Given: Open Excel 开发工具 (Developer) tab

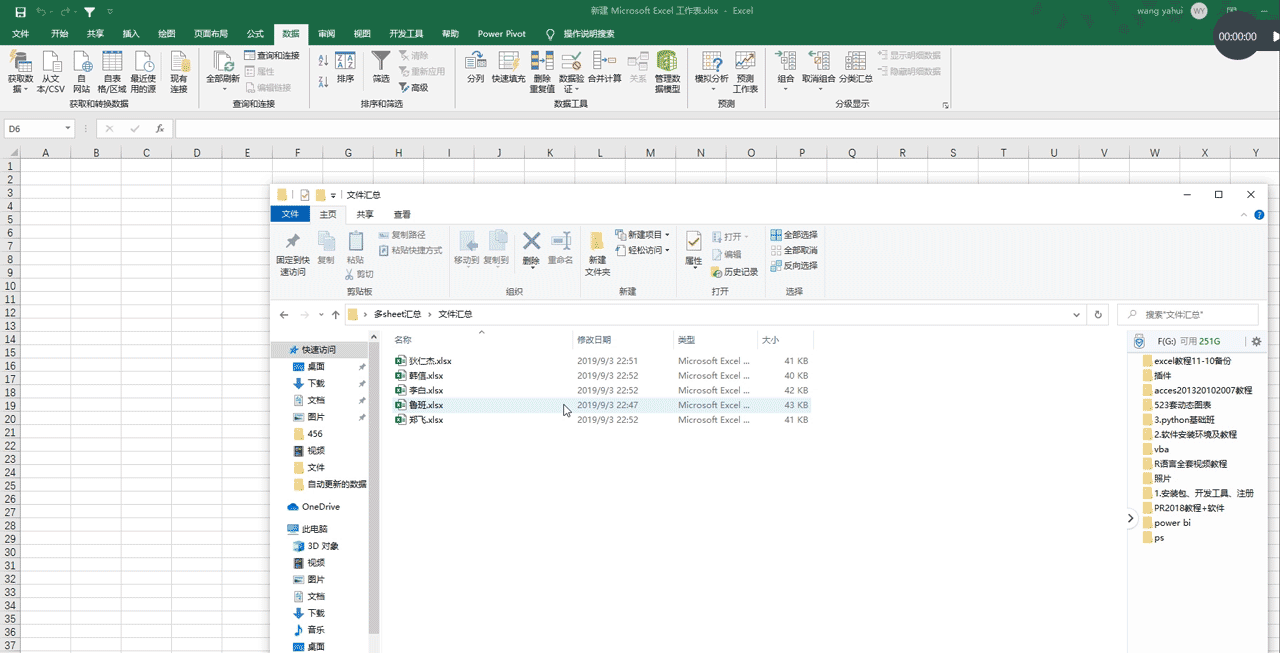Looking at the screenshot, I should point(406,33).
